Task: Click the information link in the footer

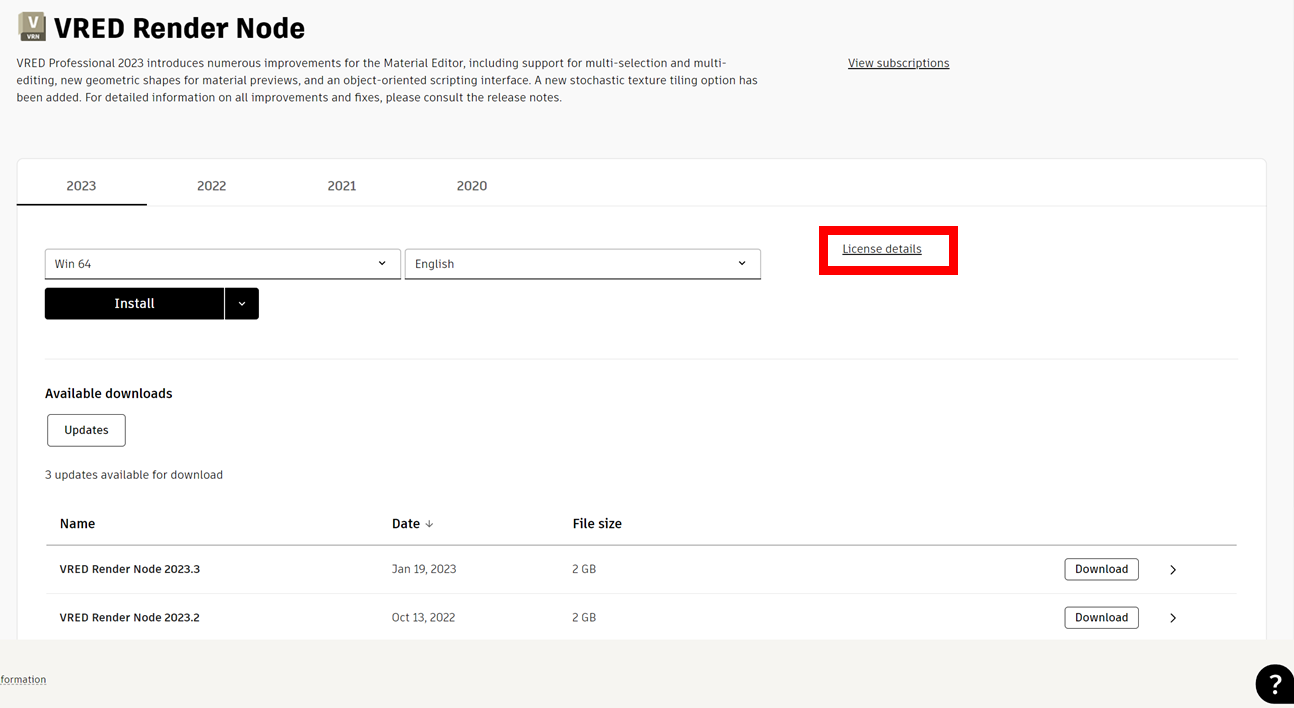Action: coord(23,679)
